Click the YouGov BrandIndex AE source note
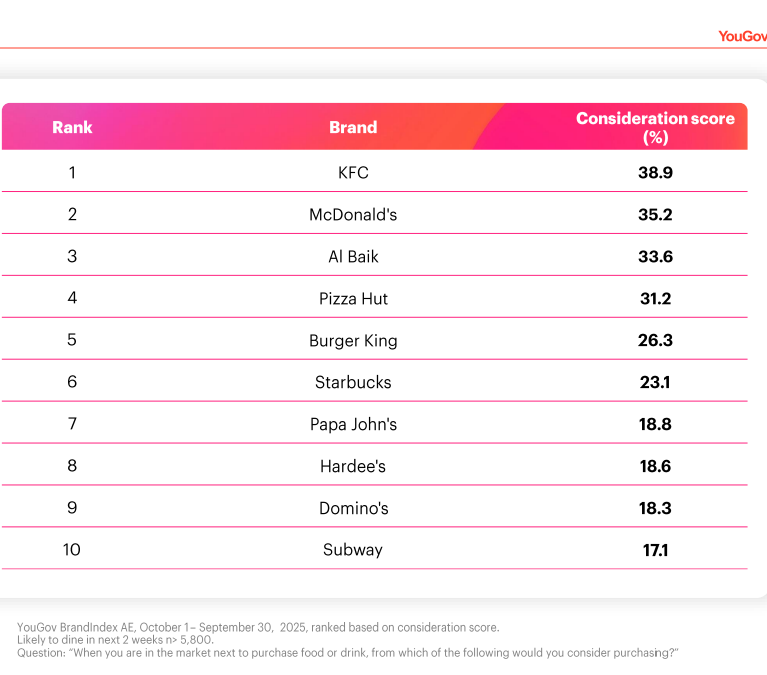 (258, 627)
